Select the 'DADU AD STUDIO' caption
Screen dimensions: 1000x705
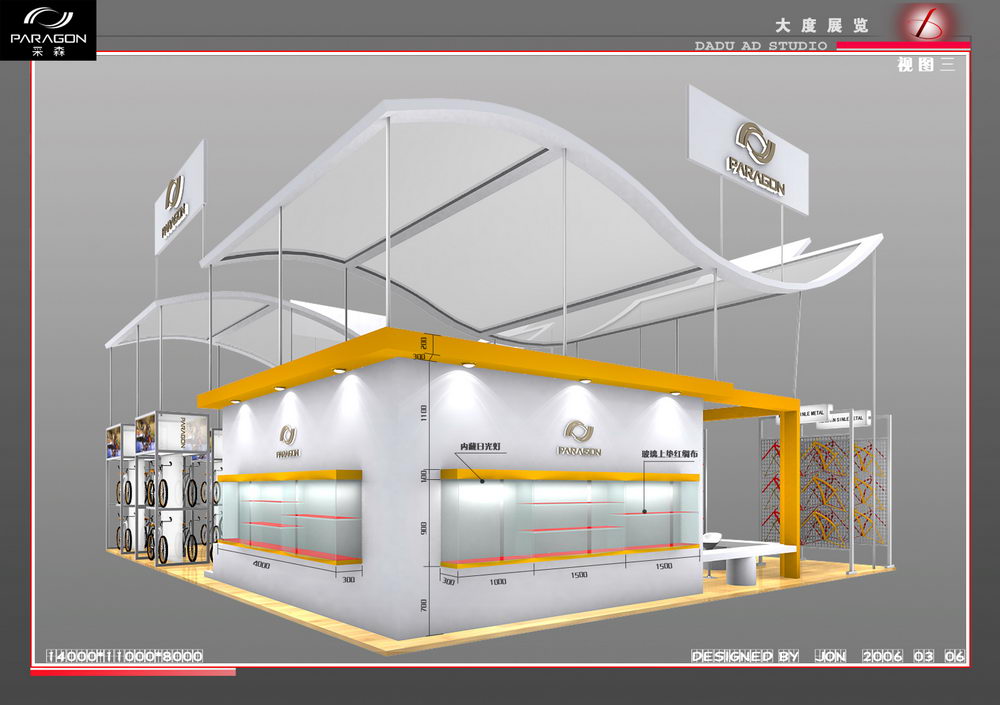click(x=761, y=46)
